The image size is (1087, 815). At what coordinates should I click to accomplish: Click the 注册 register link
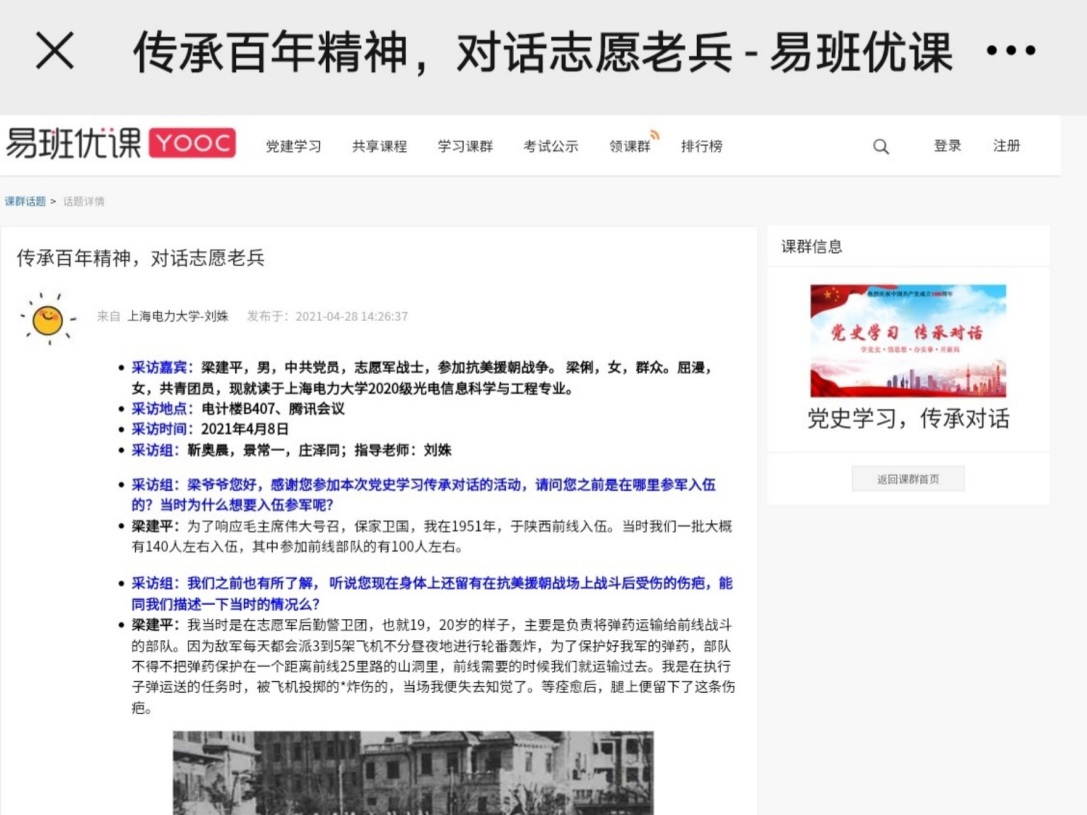tap(1006, 146)
